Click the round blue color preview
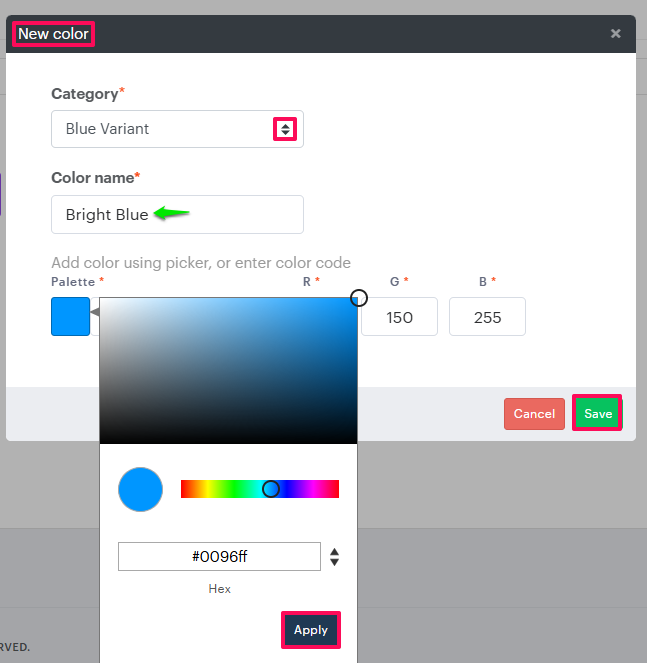Screen dimensions: 647x663 (x=140, y=490)
